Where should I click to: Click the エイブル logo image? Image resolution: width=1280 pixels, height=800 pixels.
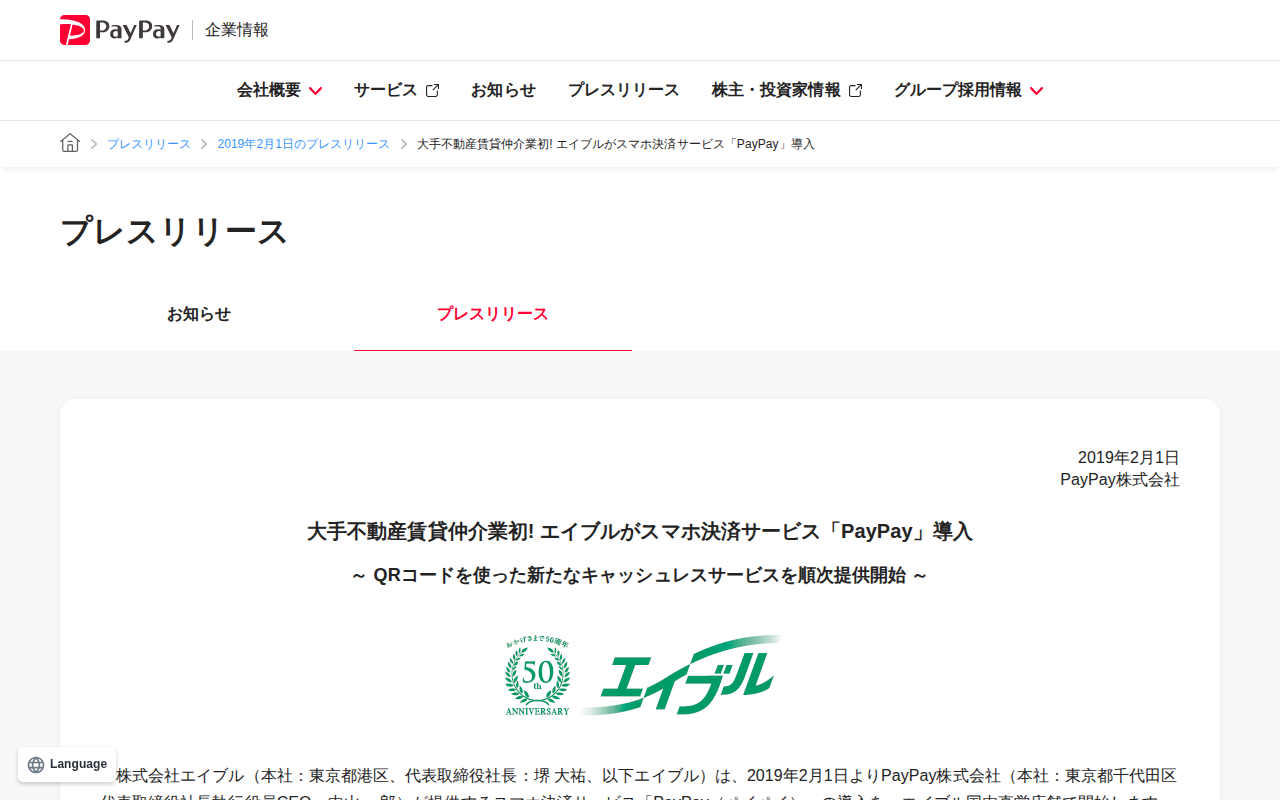pyautogui.click(x=680, y=675)
